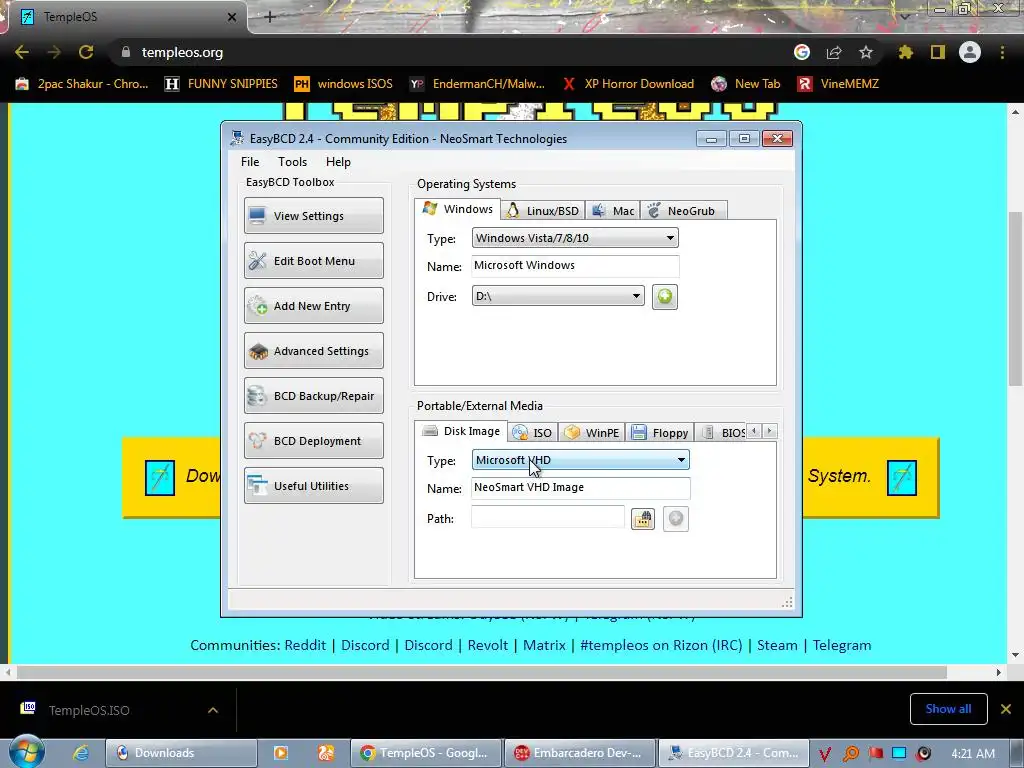Viewport: 1024px width, 768px height.
Task: Select the WinPE tab
Action: (x=592, y=432)
